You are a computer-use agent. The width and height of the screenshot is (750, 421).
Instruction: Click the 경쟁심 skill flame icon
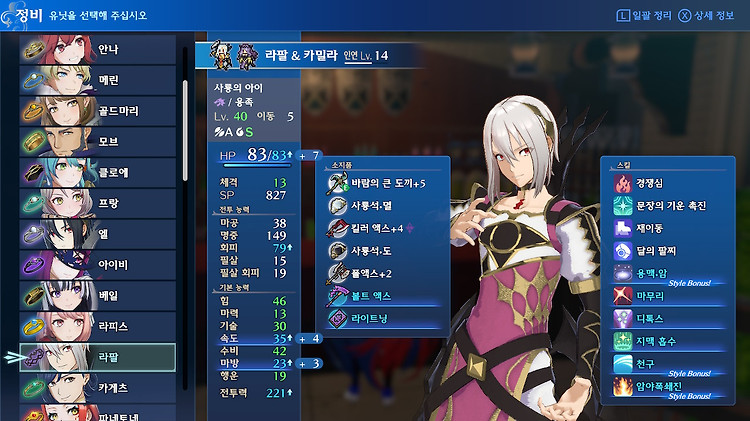[623, 183]
